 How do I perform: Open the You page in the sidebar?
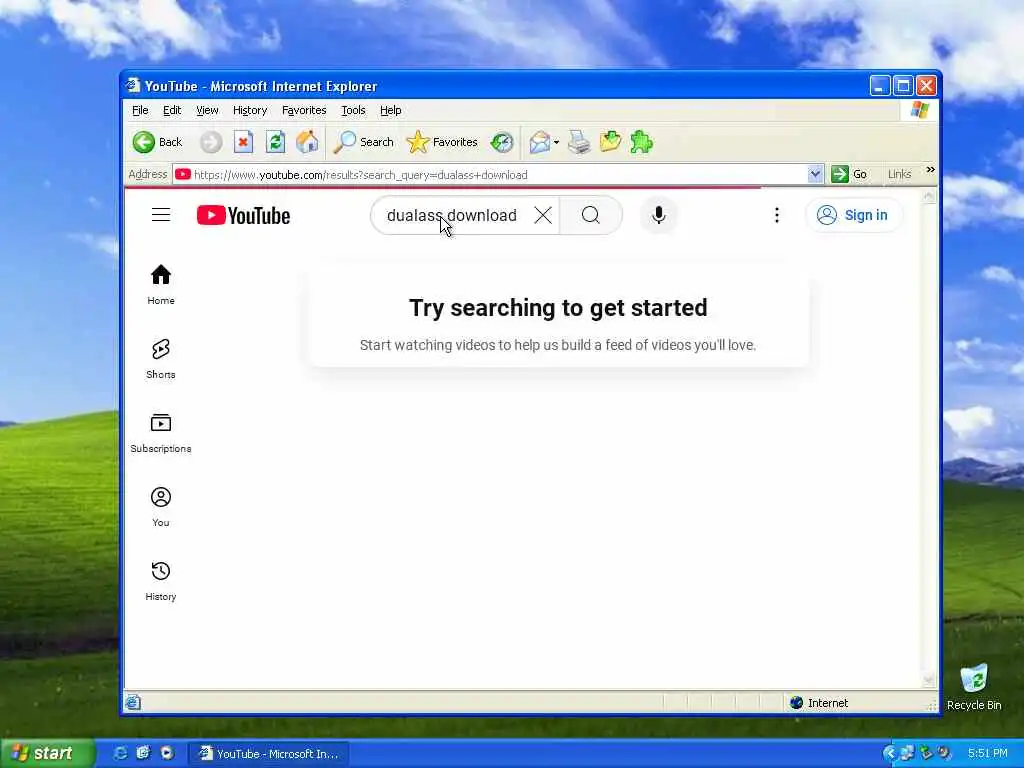click(161, 507)
